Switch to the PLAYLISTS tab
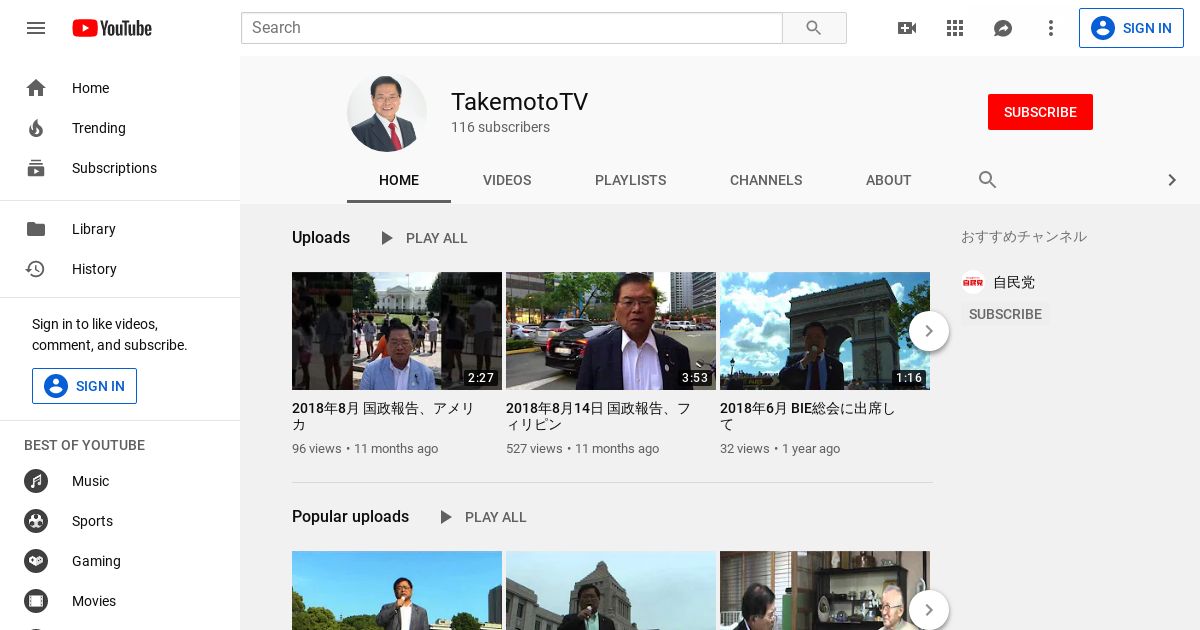This screenshot has width=1200, height=630. [x=630, y=180]
